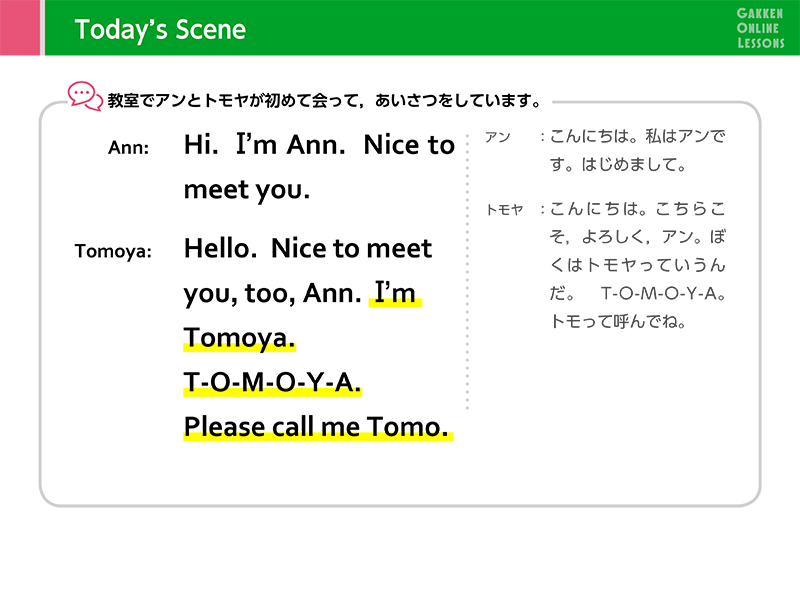Click the Japanese scene description caption
The image size is (800, 600).
click(326, 101)
